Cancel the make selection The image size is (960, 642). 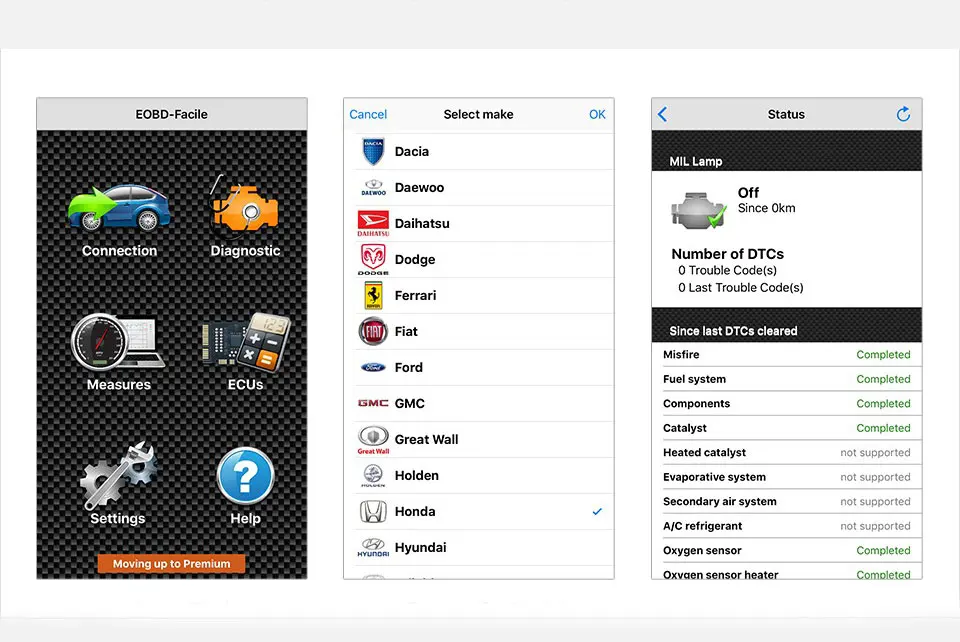coord(368,114)
